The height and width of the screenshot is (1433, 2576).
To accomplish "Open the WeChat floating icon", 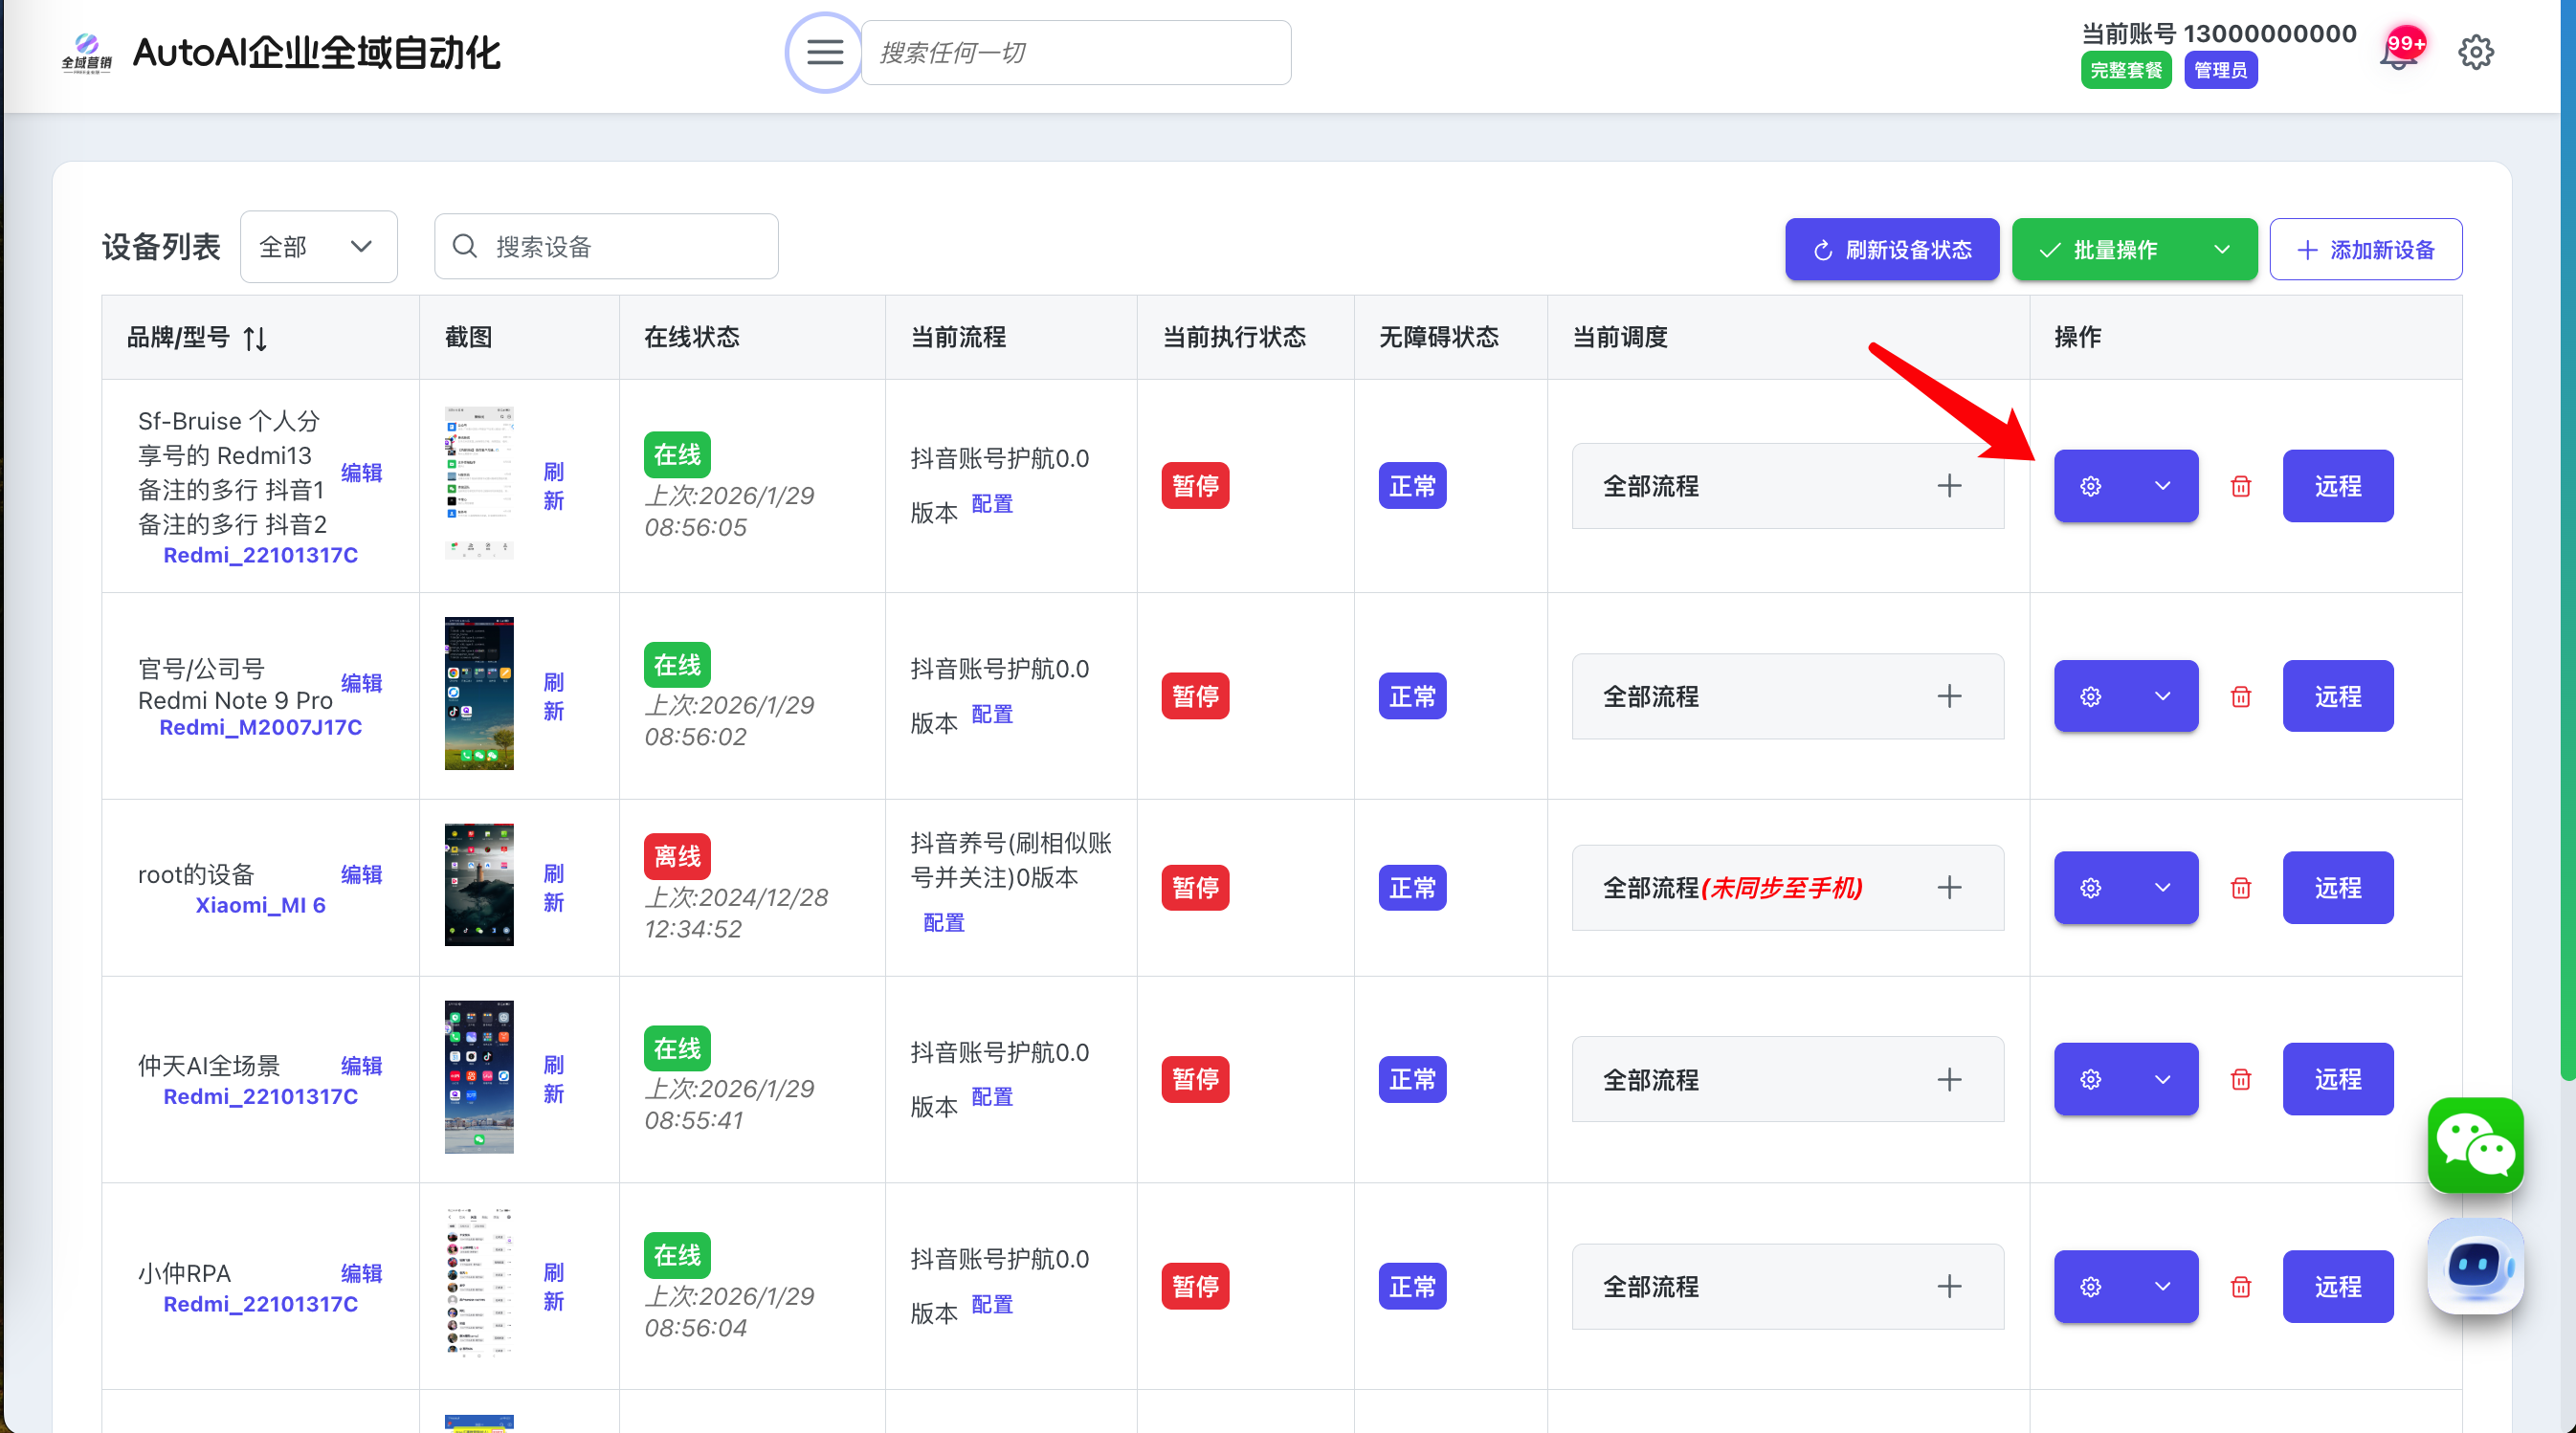I will [x=2475, y=1145].
